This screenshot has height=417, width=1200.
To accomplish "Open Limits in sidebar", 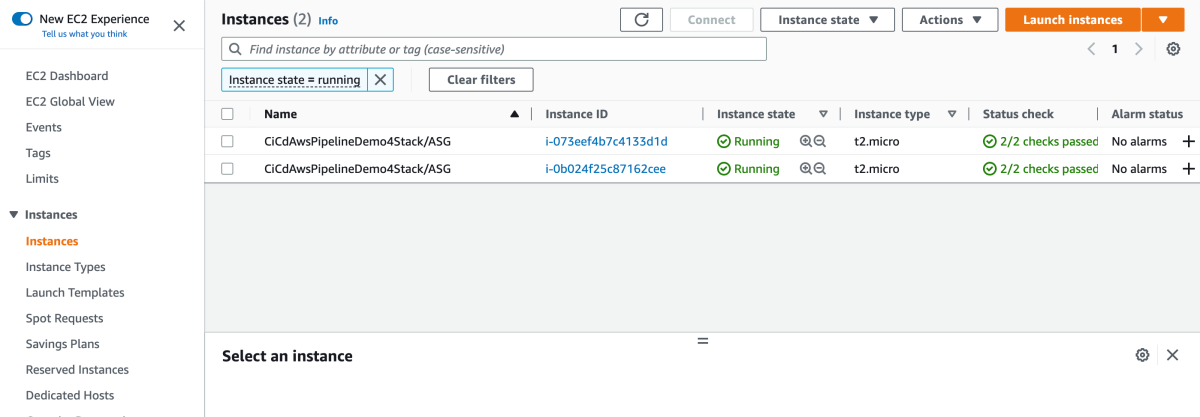I will [x=42, y=179].
